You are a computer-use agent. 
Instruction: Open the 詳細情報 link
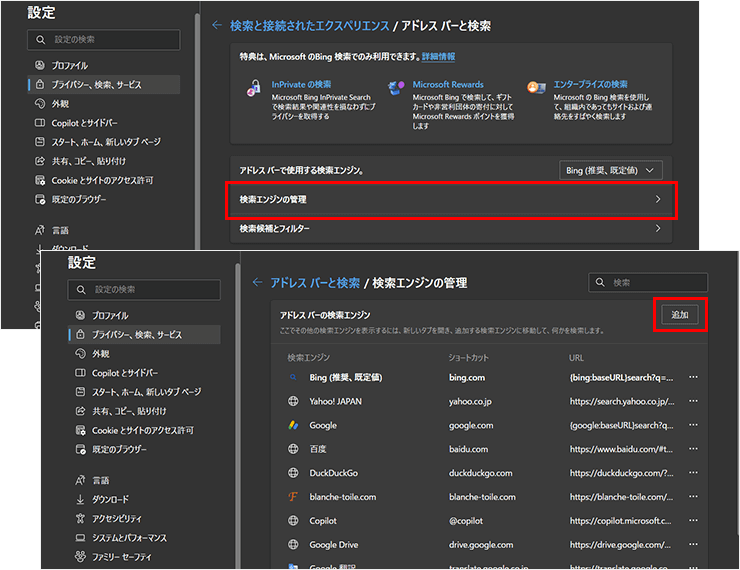pos(438,57)
